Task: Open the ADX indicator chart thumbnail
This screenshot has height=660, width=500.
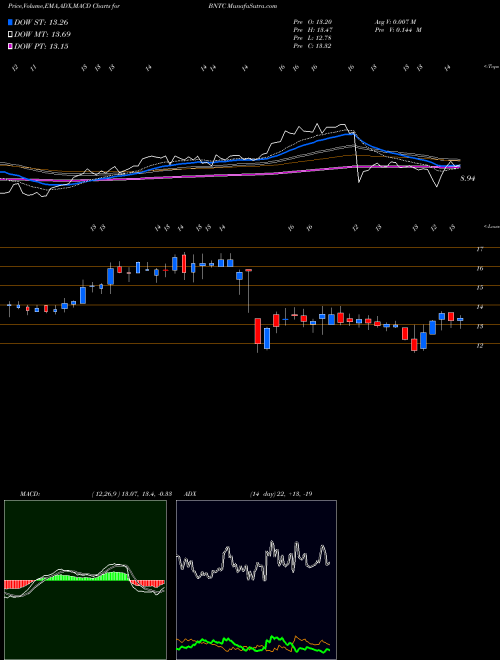Action: click(256, 580)
